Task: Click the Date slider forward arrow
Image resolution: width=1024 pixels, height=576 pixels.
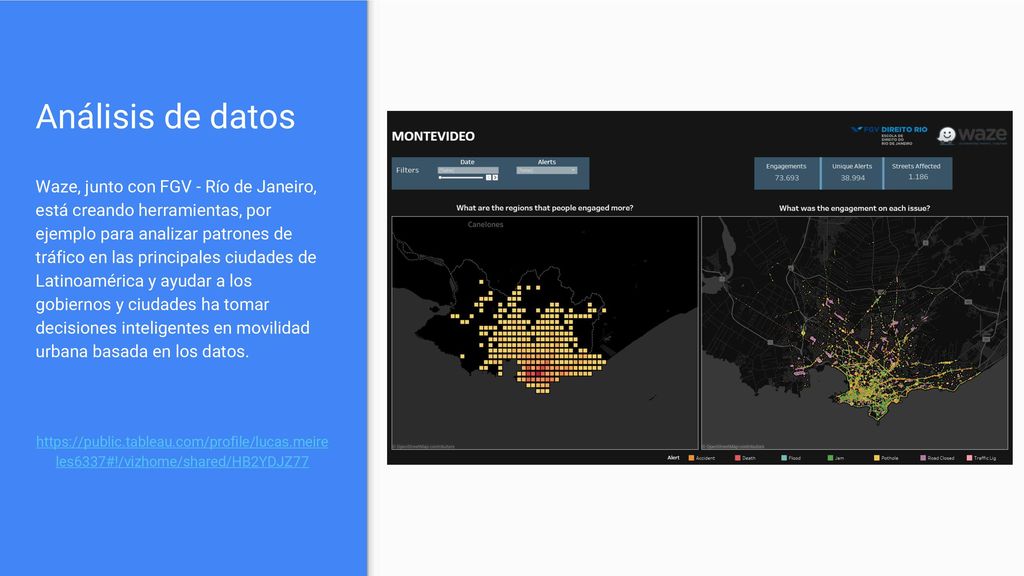Action: point(495,178)
